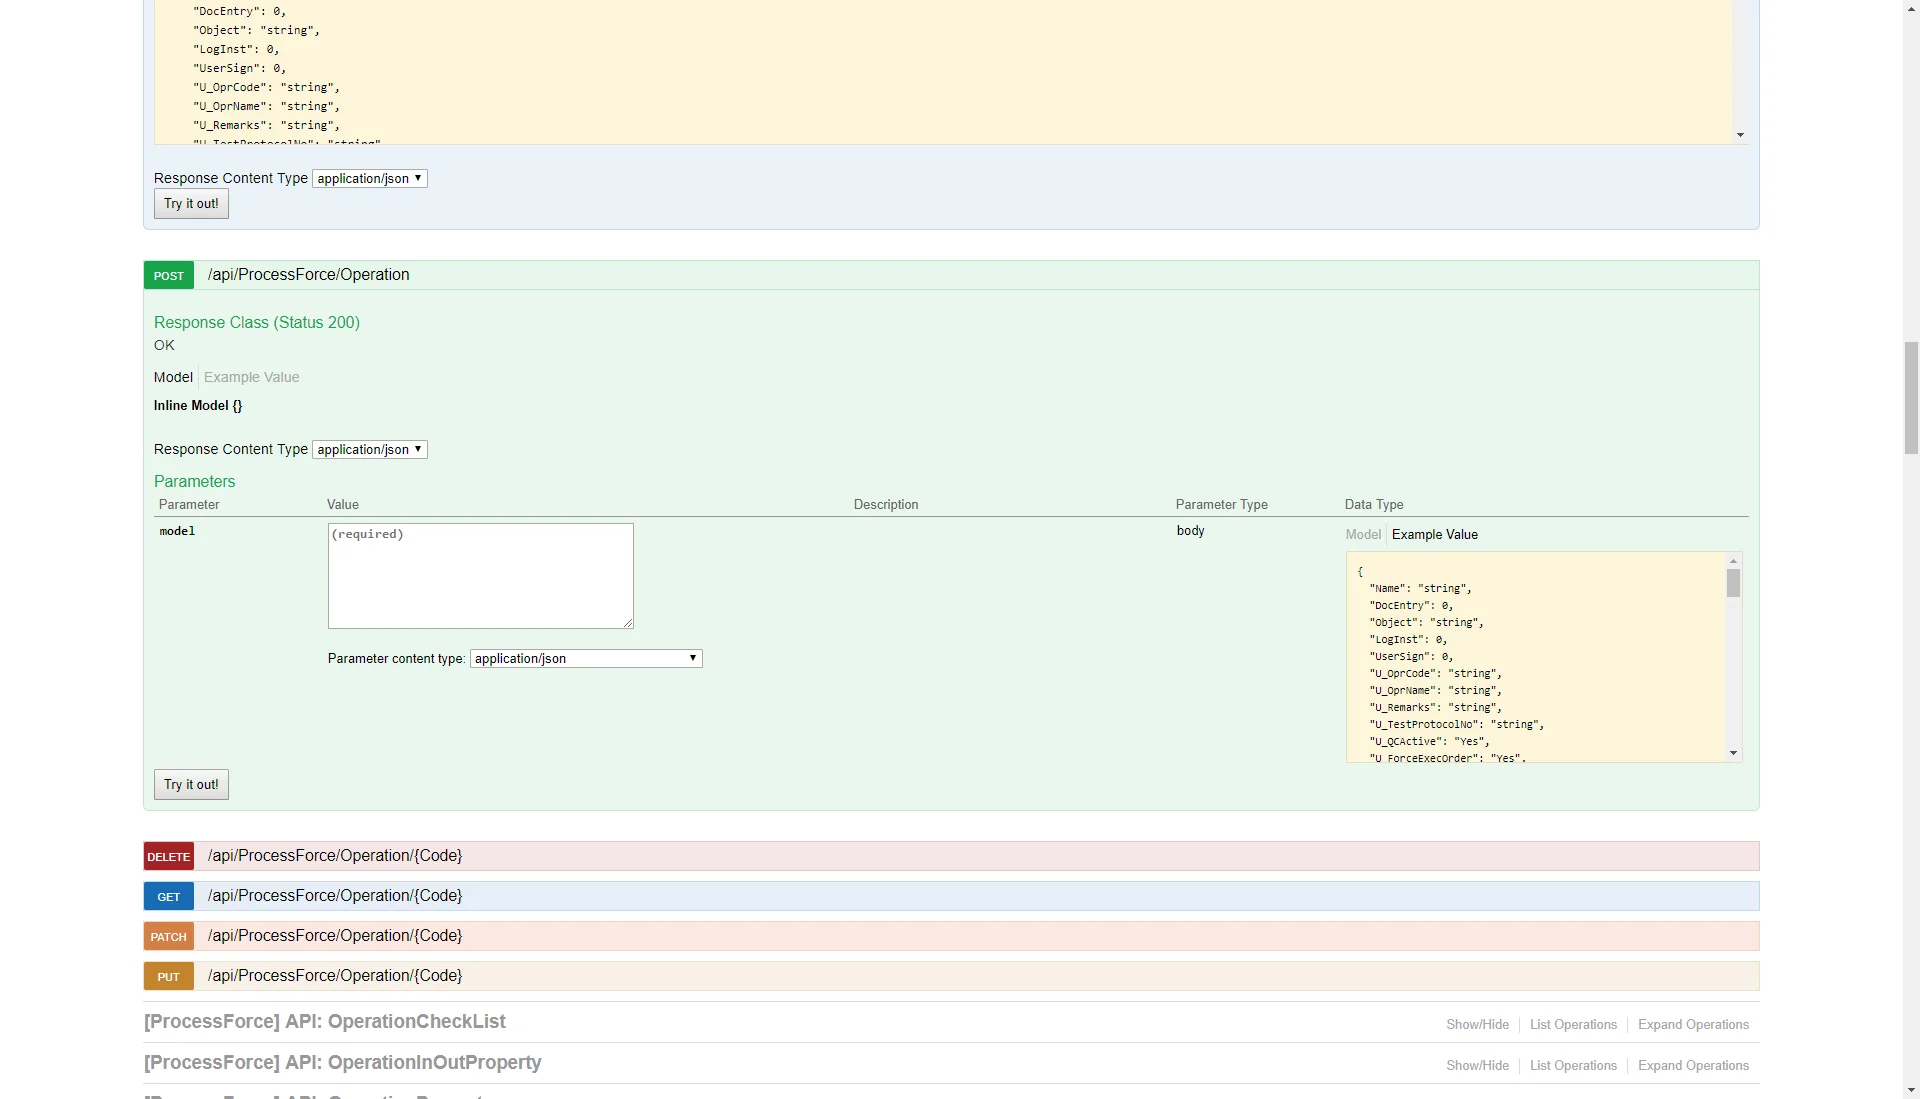Screen dimensions: 1920x1099
Task: Click Expand Operations for OperationCheckList
Action: (1693, 1024)
